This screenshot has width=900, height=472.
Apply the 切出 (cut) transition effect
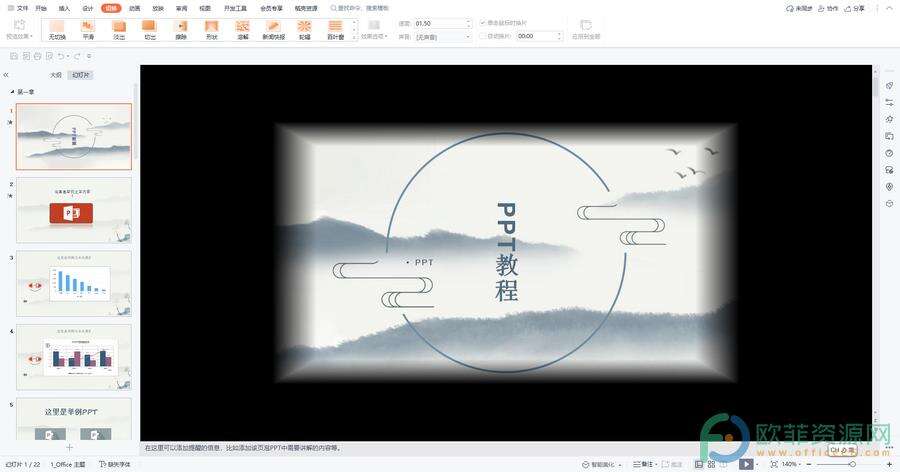pyautogui.click(x=150, y=29)
